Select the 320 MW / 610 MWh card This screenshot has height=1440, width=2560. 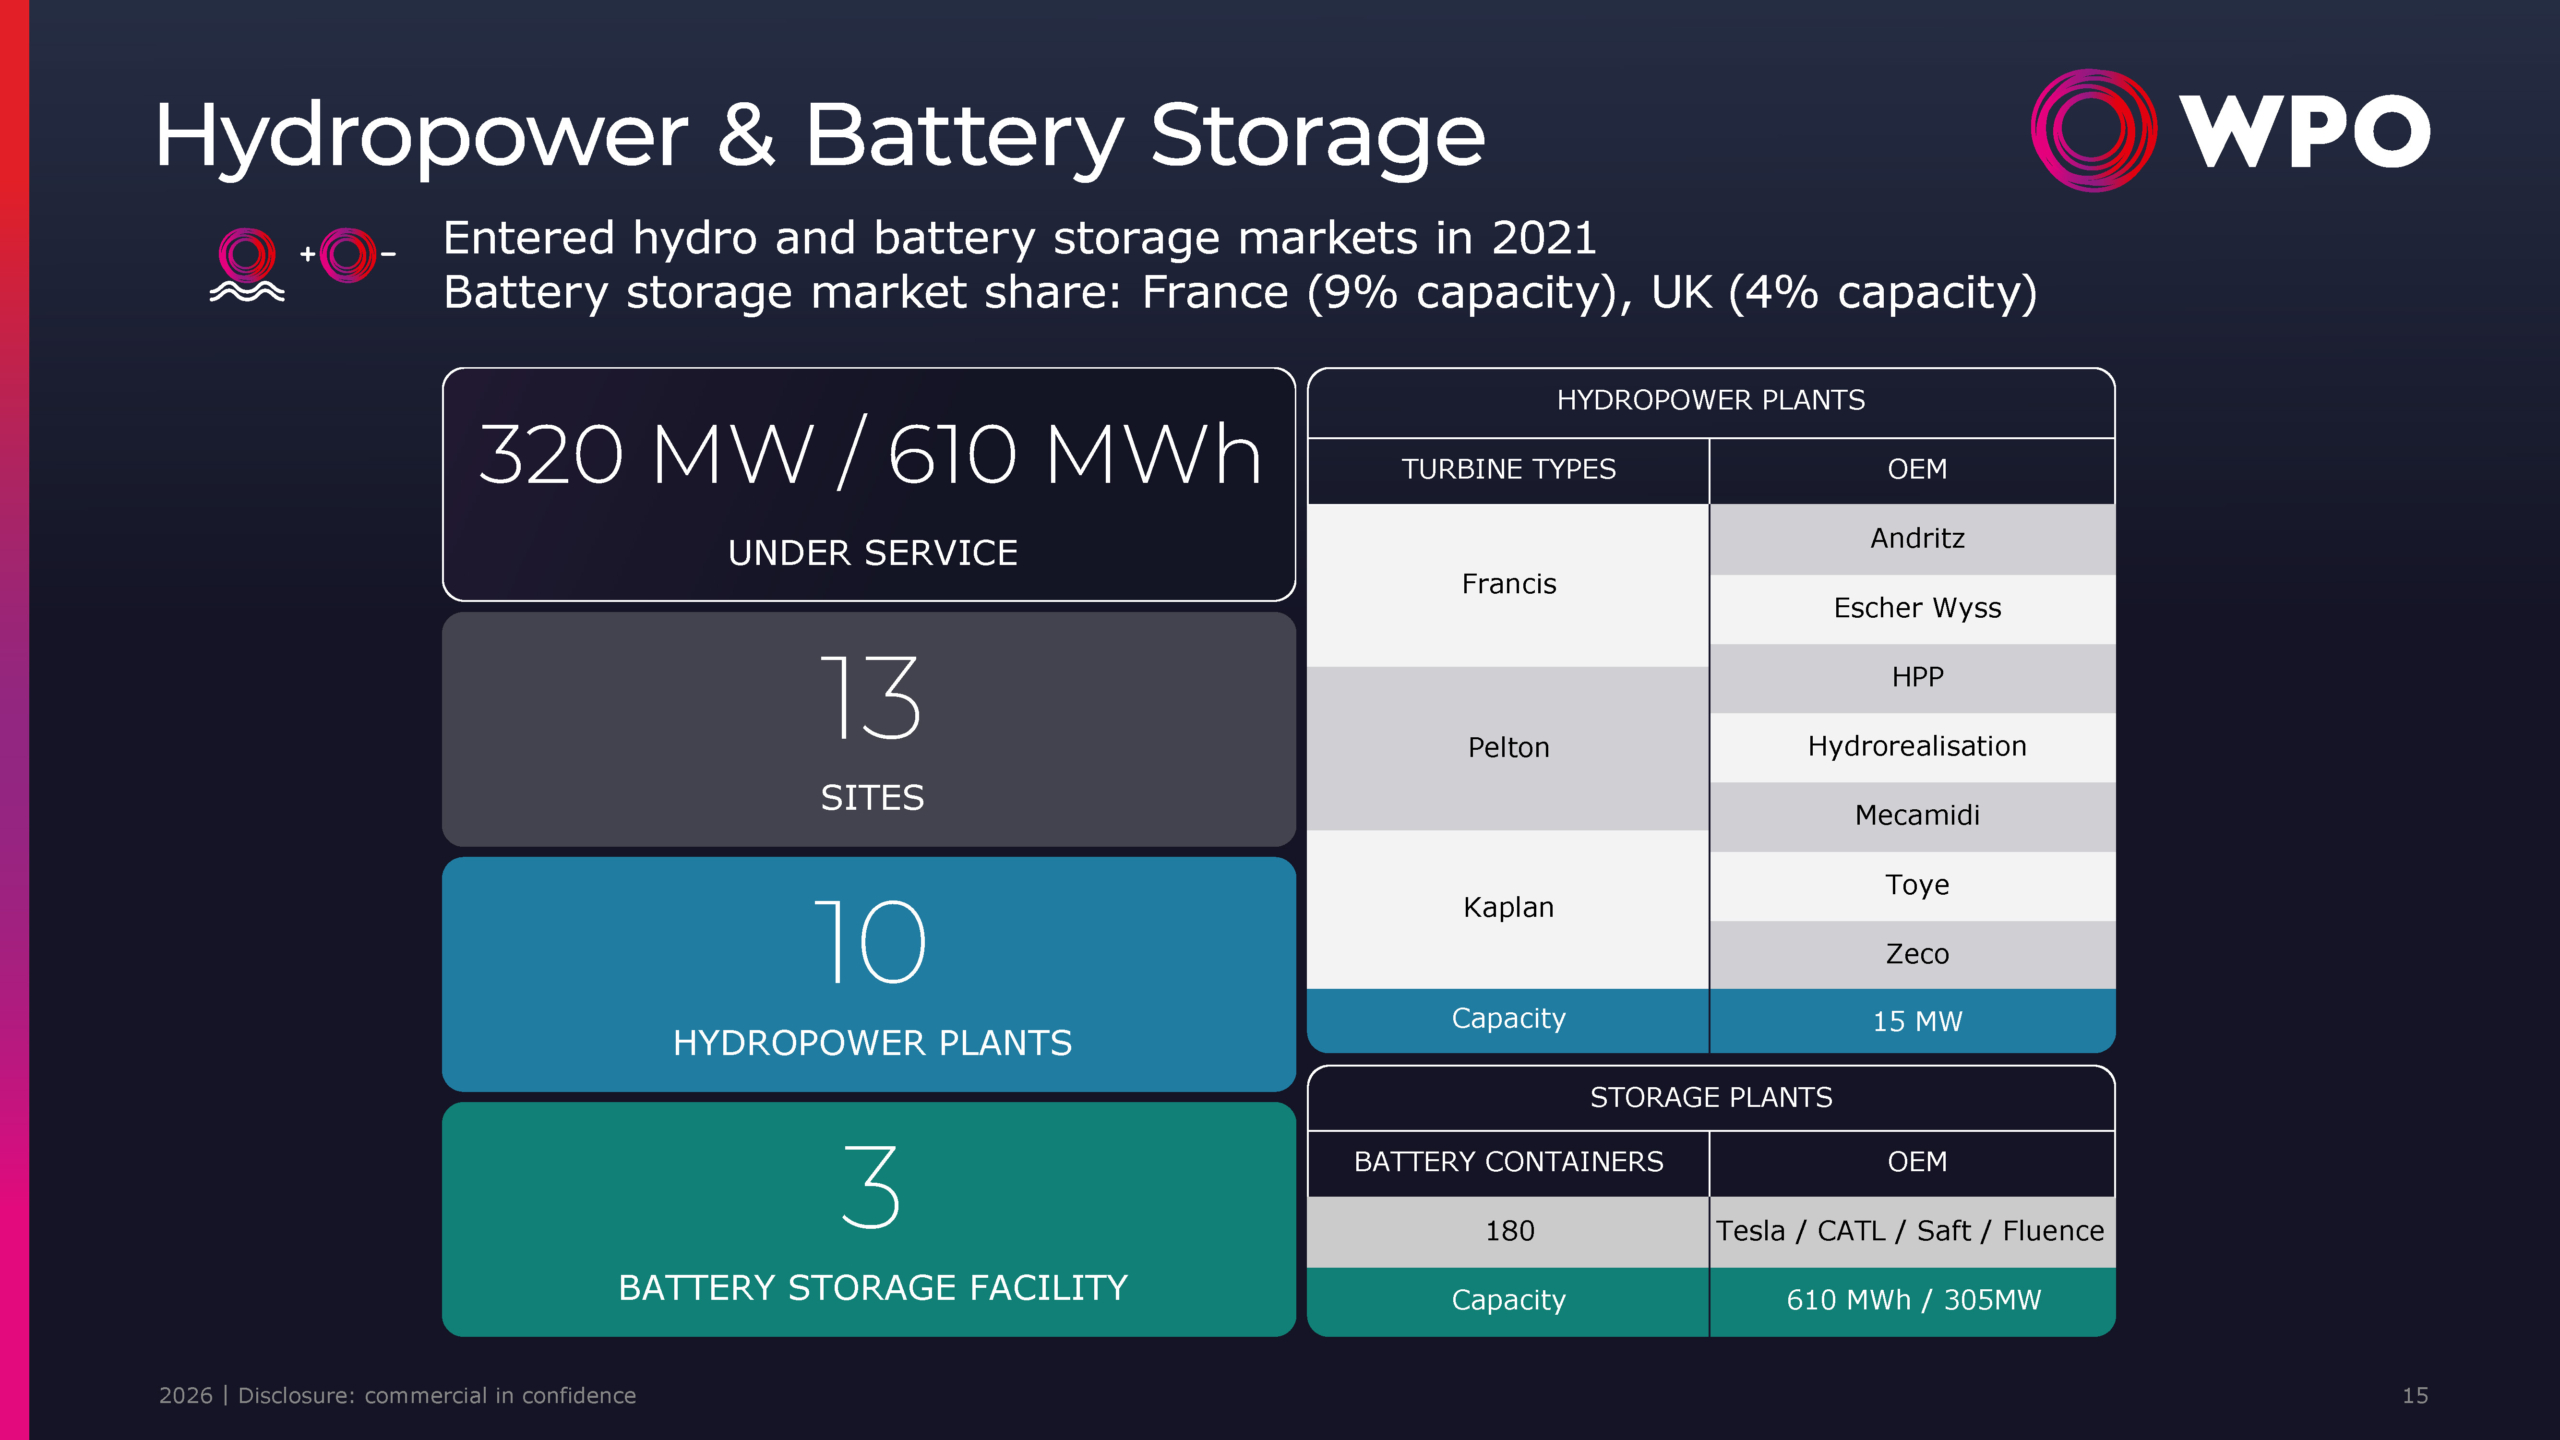[868, 484]
